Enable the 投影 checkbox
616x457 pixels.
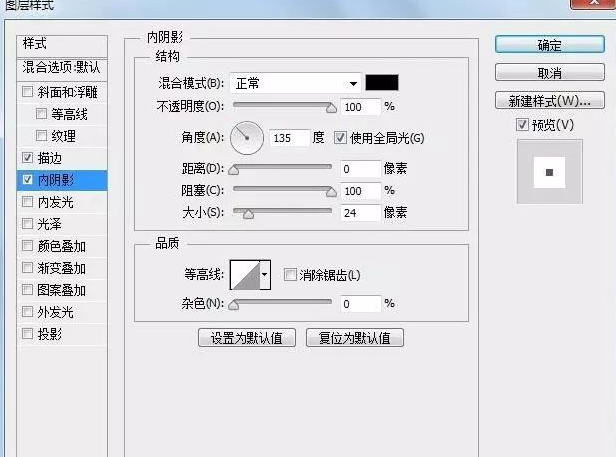(28, 334)
